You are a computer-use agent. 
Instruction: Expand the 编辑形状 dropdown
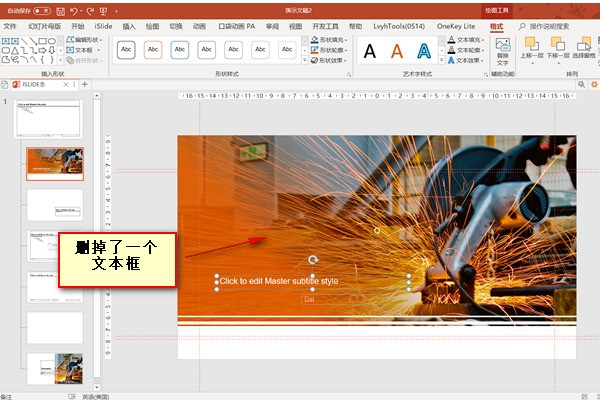[87, 40]
